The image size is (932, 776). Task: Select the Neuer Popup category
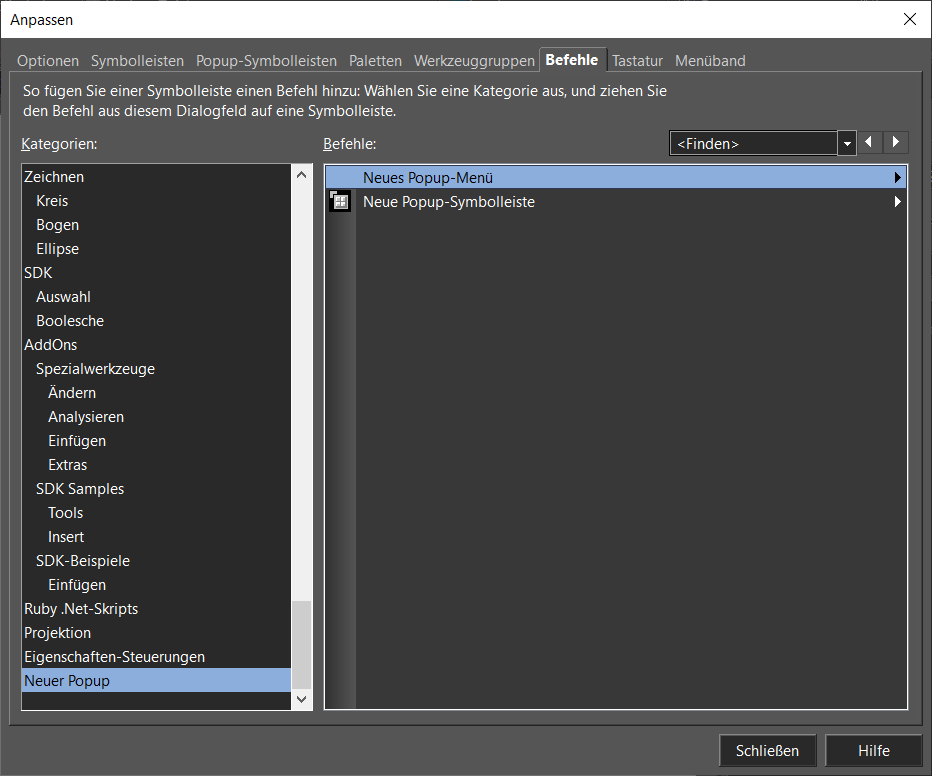[156, 680]
